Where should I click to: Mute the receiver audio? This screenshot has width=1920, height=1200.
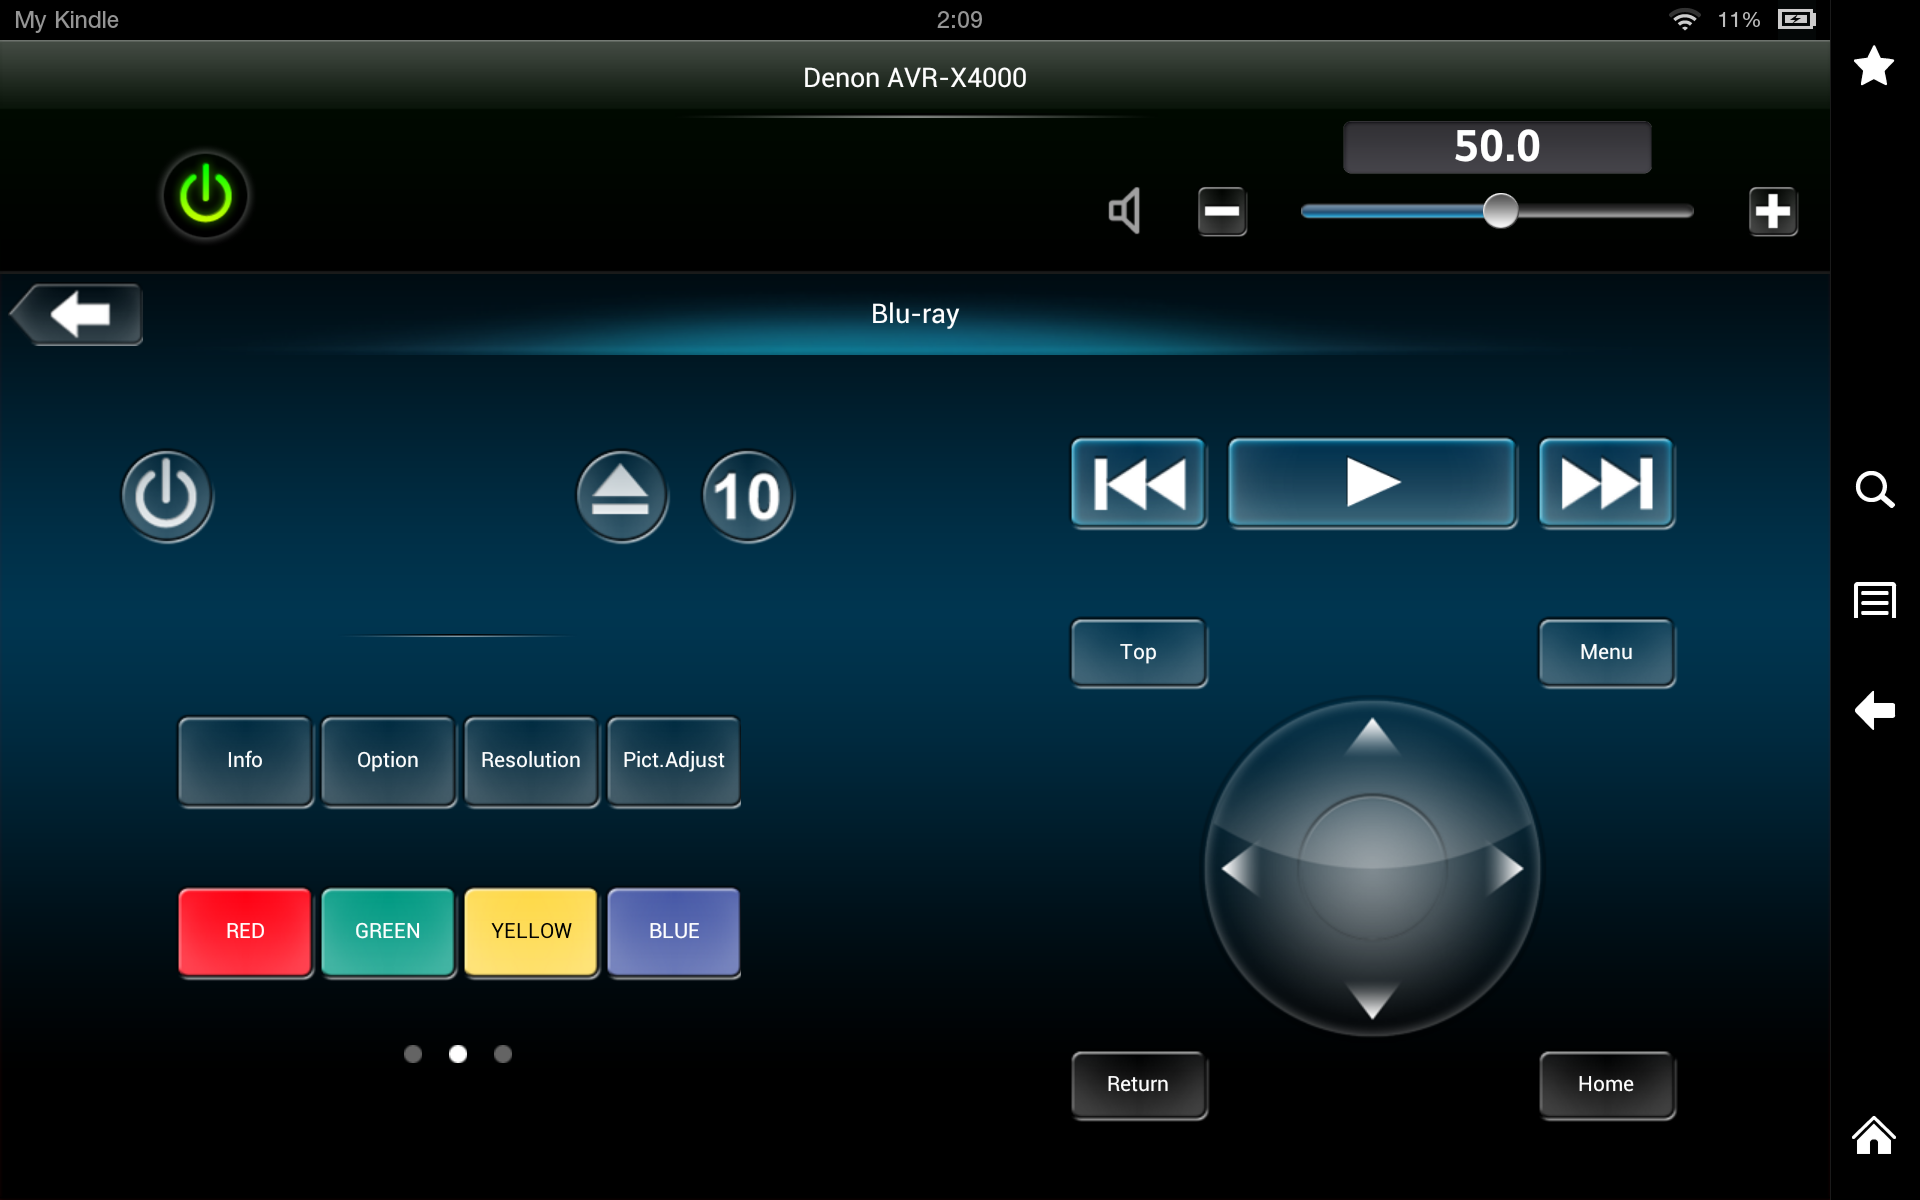pos(1124,211)
